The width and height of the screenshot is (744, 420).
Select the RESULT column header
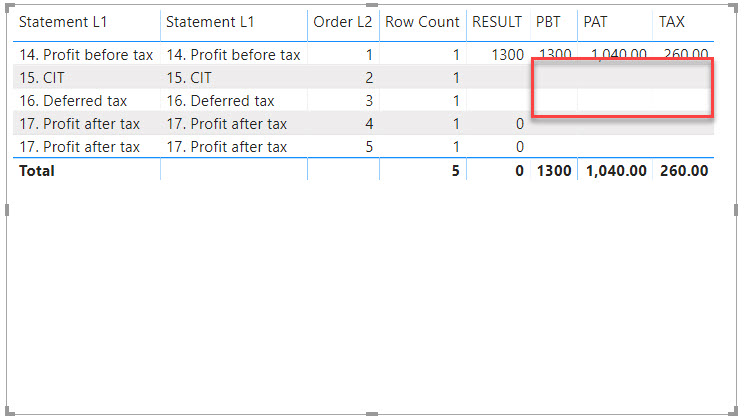pos(497,22)
